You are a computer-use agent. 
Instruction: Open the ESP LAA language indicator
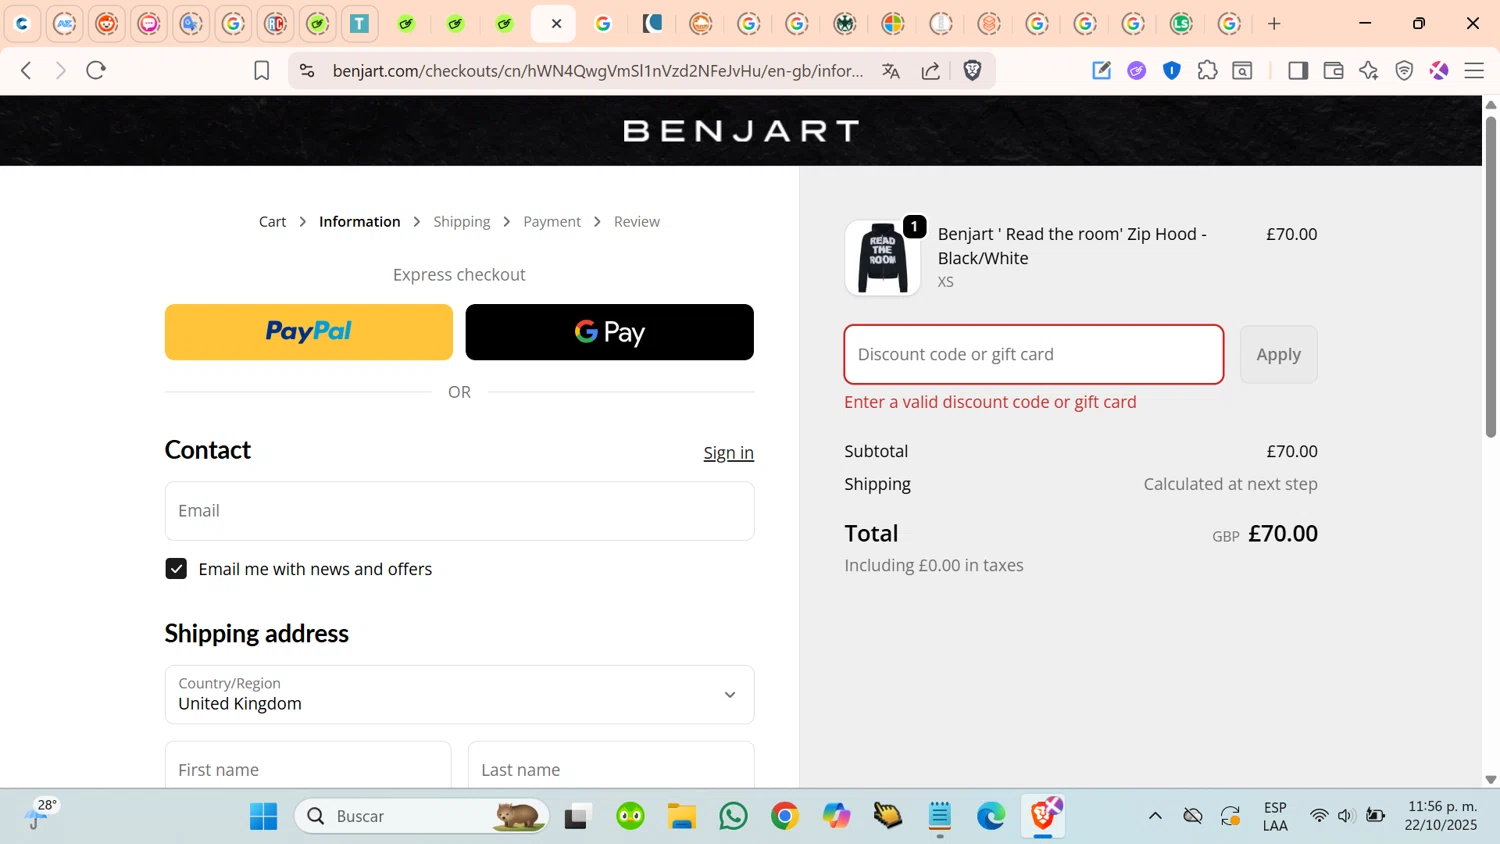(x=1275, y=816)
